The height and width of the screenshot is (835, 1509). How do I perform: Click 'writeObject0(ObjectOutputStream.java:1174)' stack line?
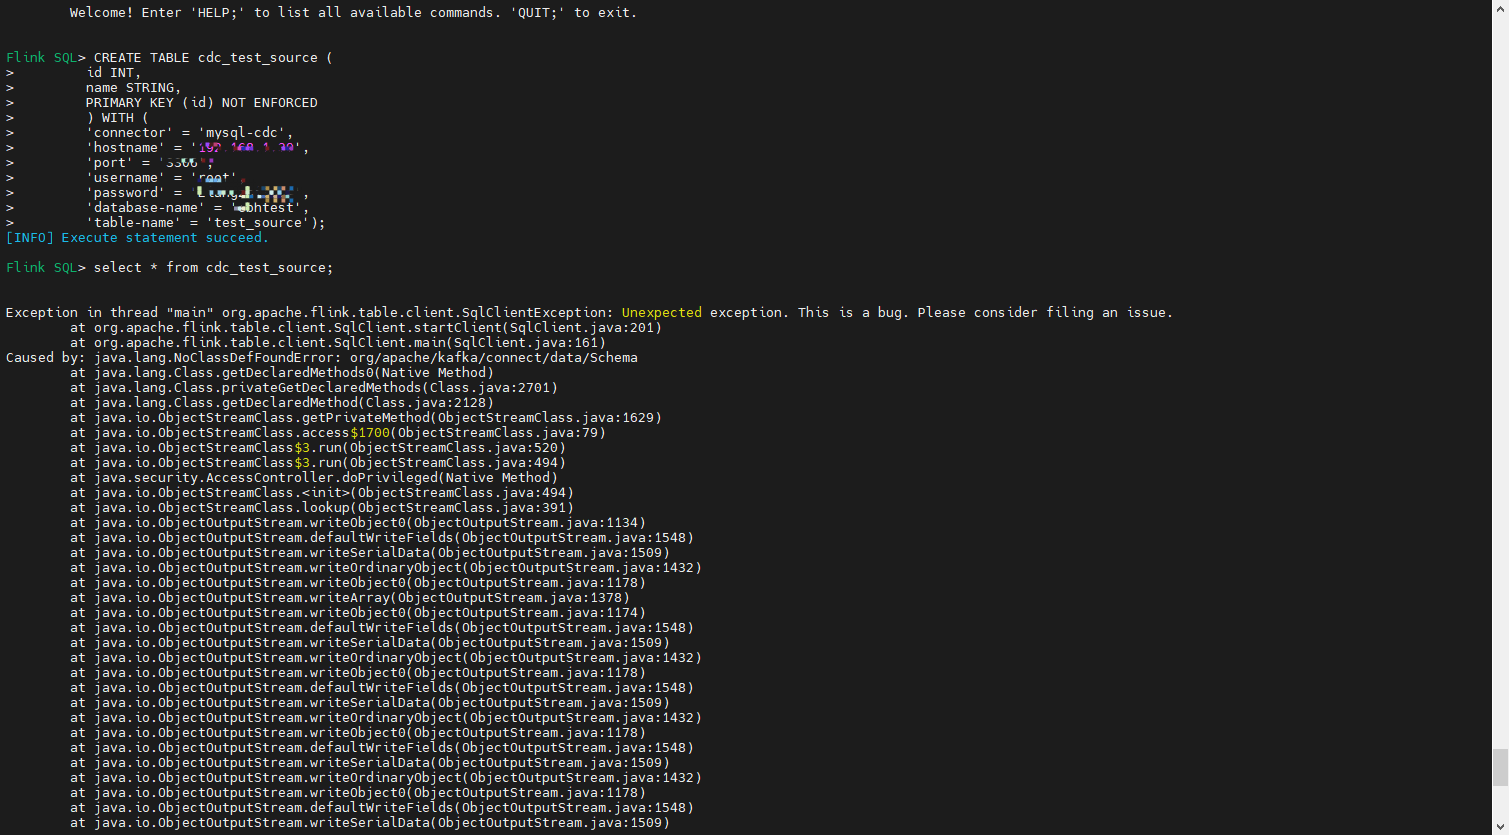tap(358, 613)
